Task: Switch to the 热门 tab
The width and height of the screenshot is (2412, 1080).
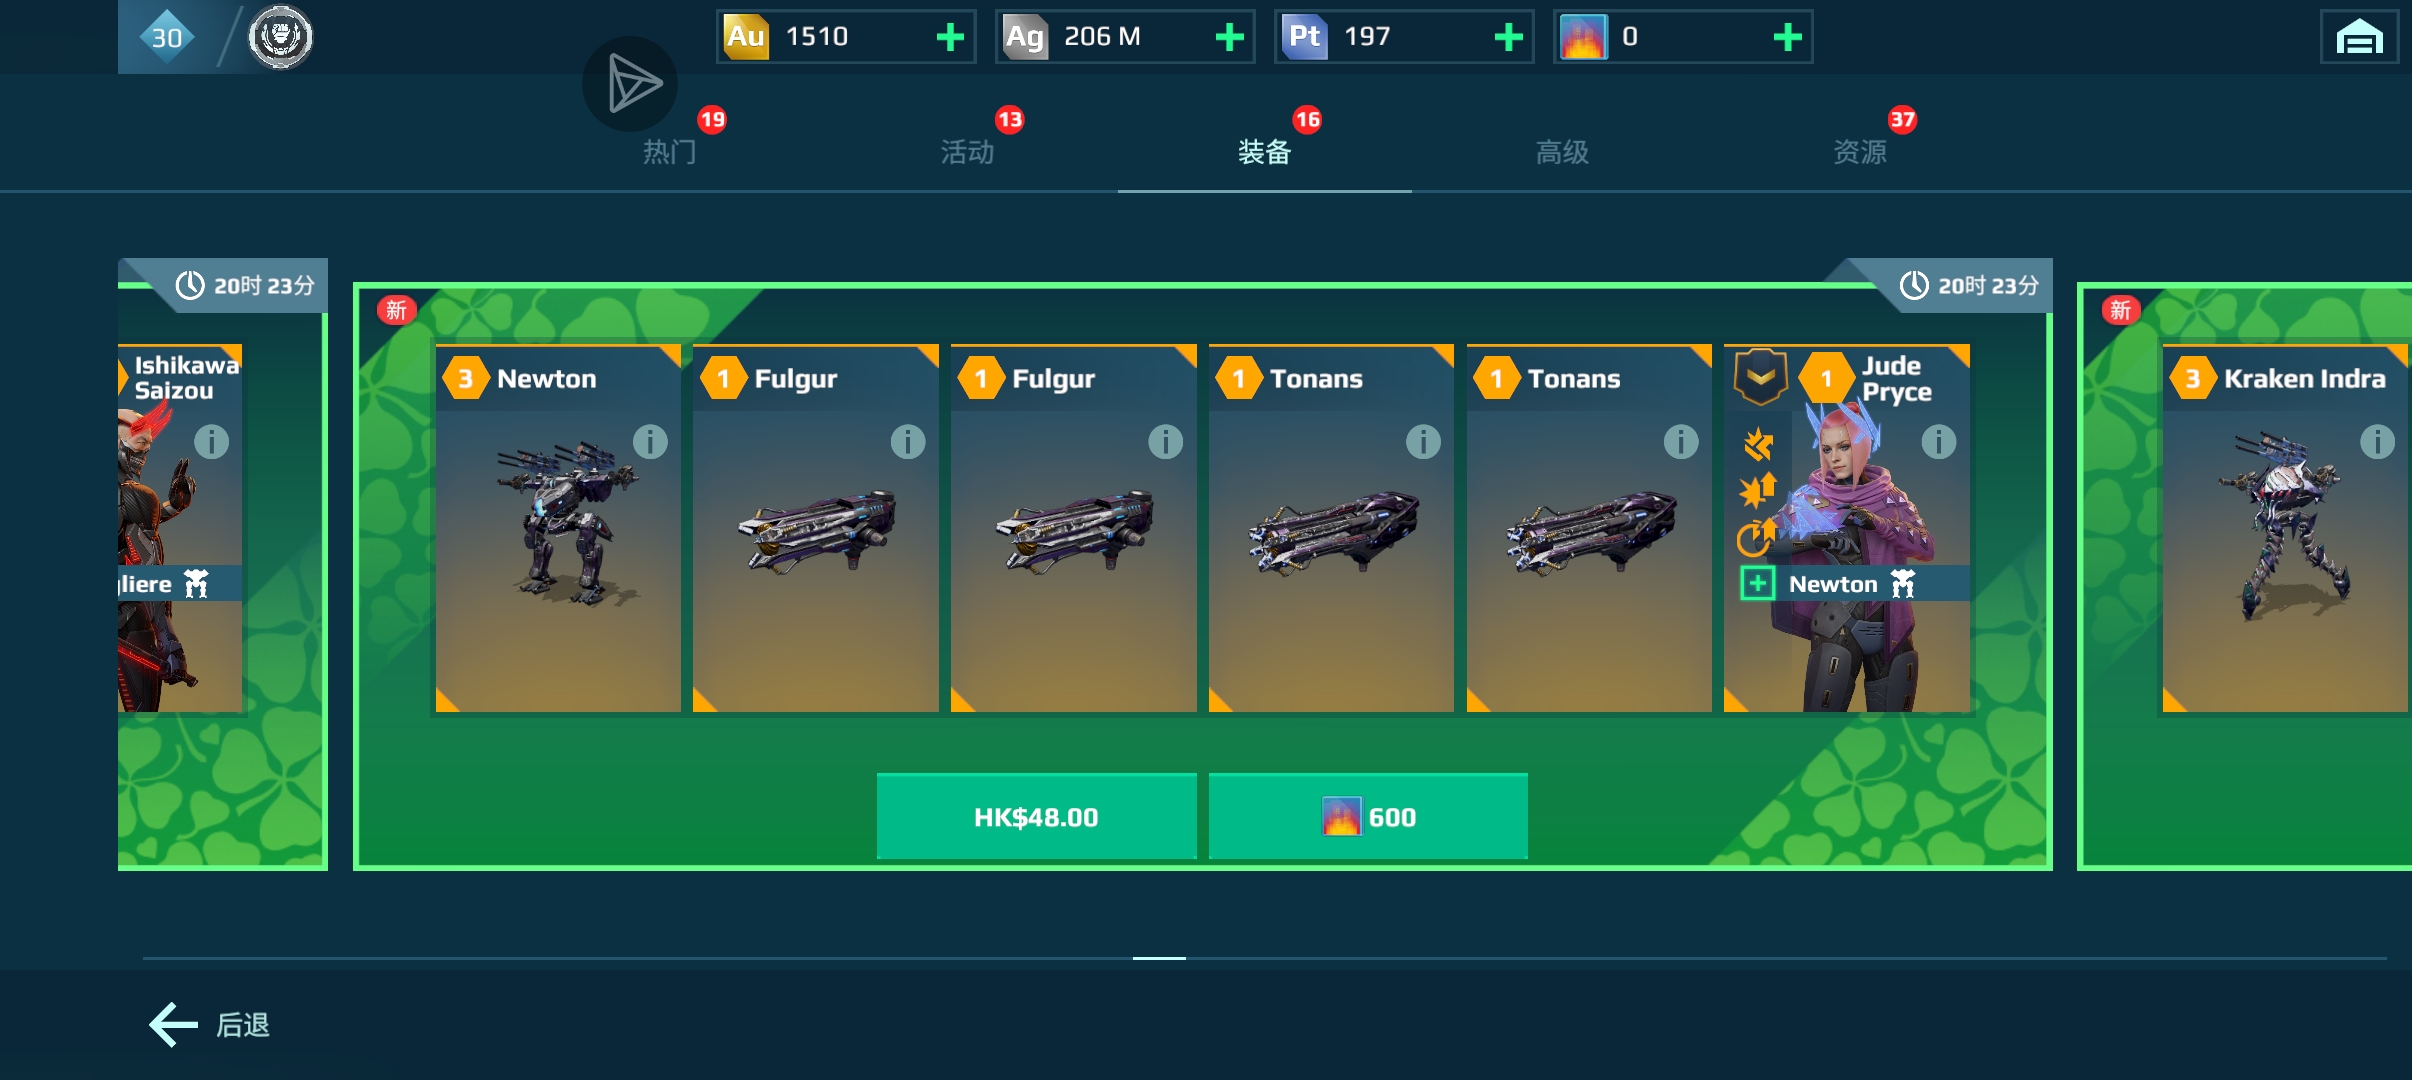Action: coord(669,152)
